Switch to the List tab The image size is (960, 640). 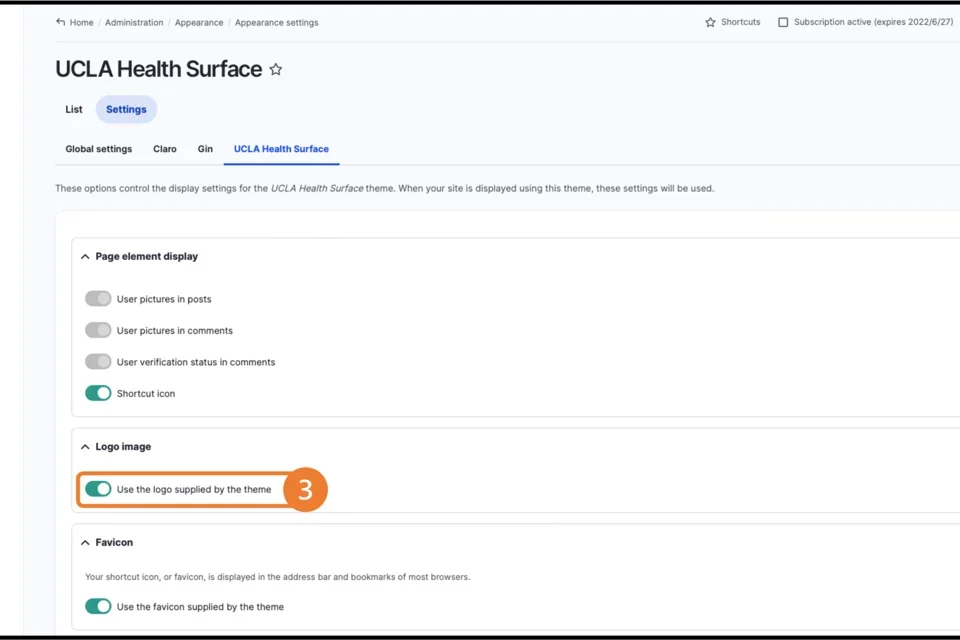(73, 109)
